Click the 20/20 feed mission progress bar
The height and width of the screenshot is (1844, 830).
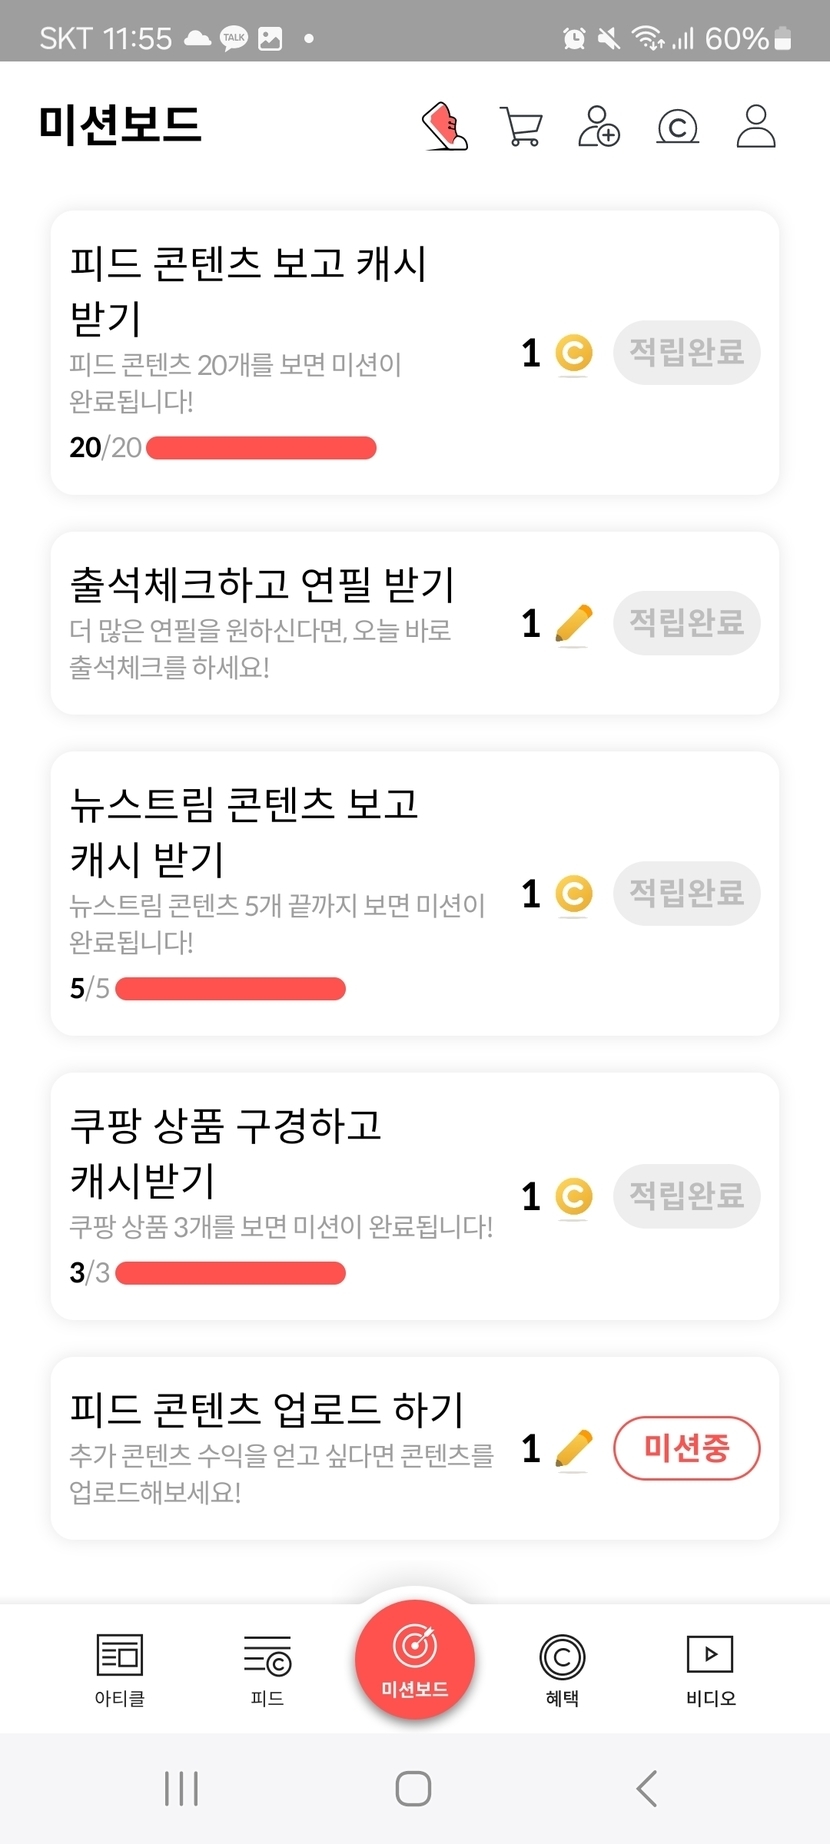261,448
